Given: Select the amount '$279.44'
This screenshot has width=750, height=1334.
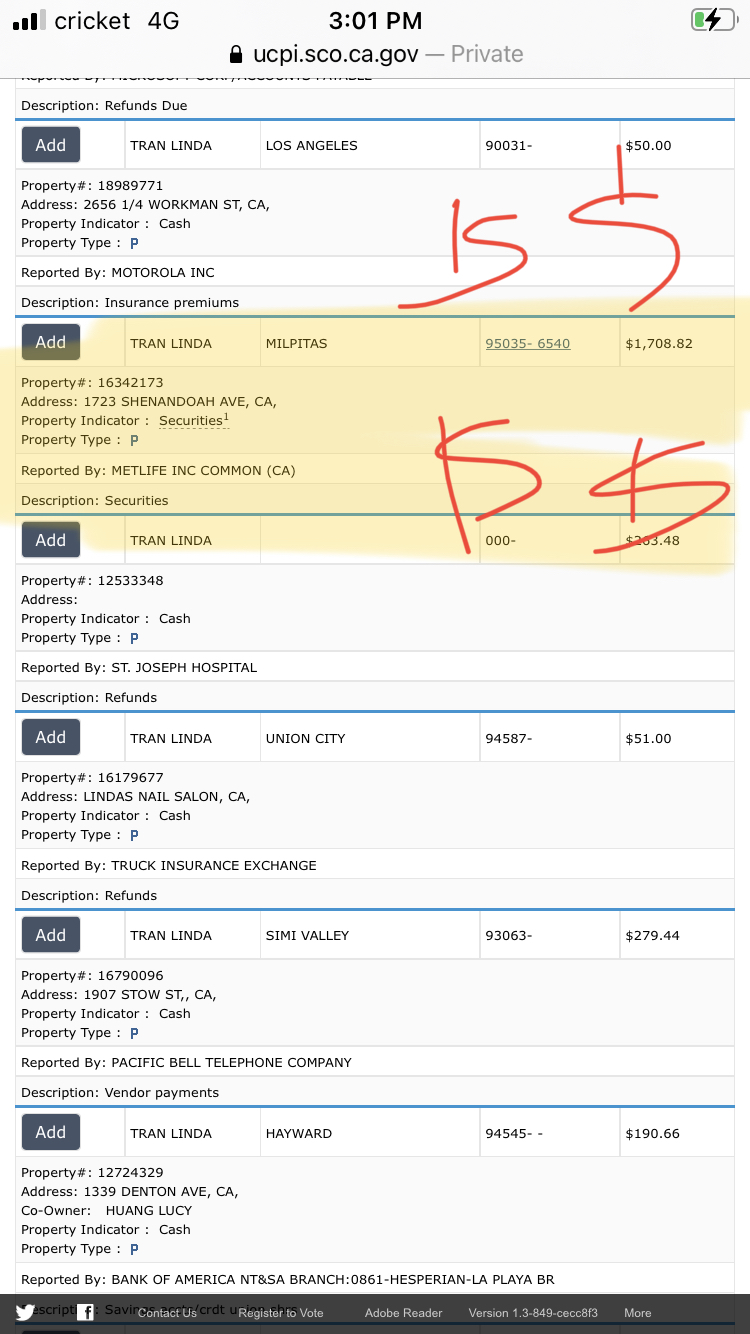Looking at the screenshot, I should (x=652, y=935).
